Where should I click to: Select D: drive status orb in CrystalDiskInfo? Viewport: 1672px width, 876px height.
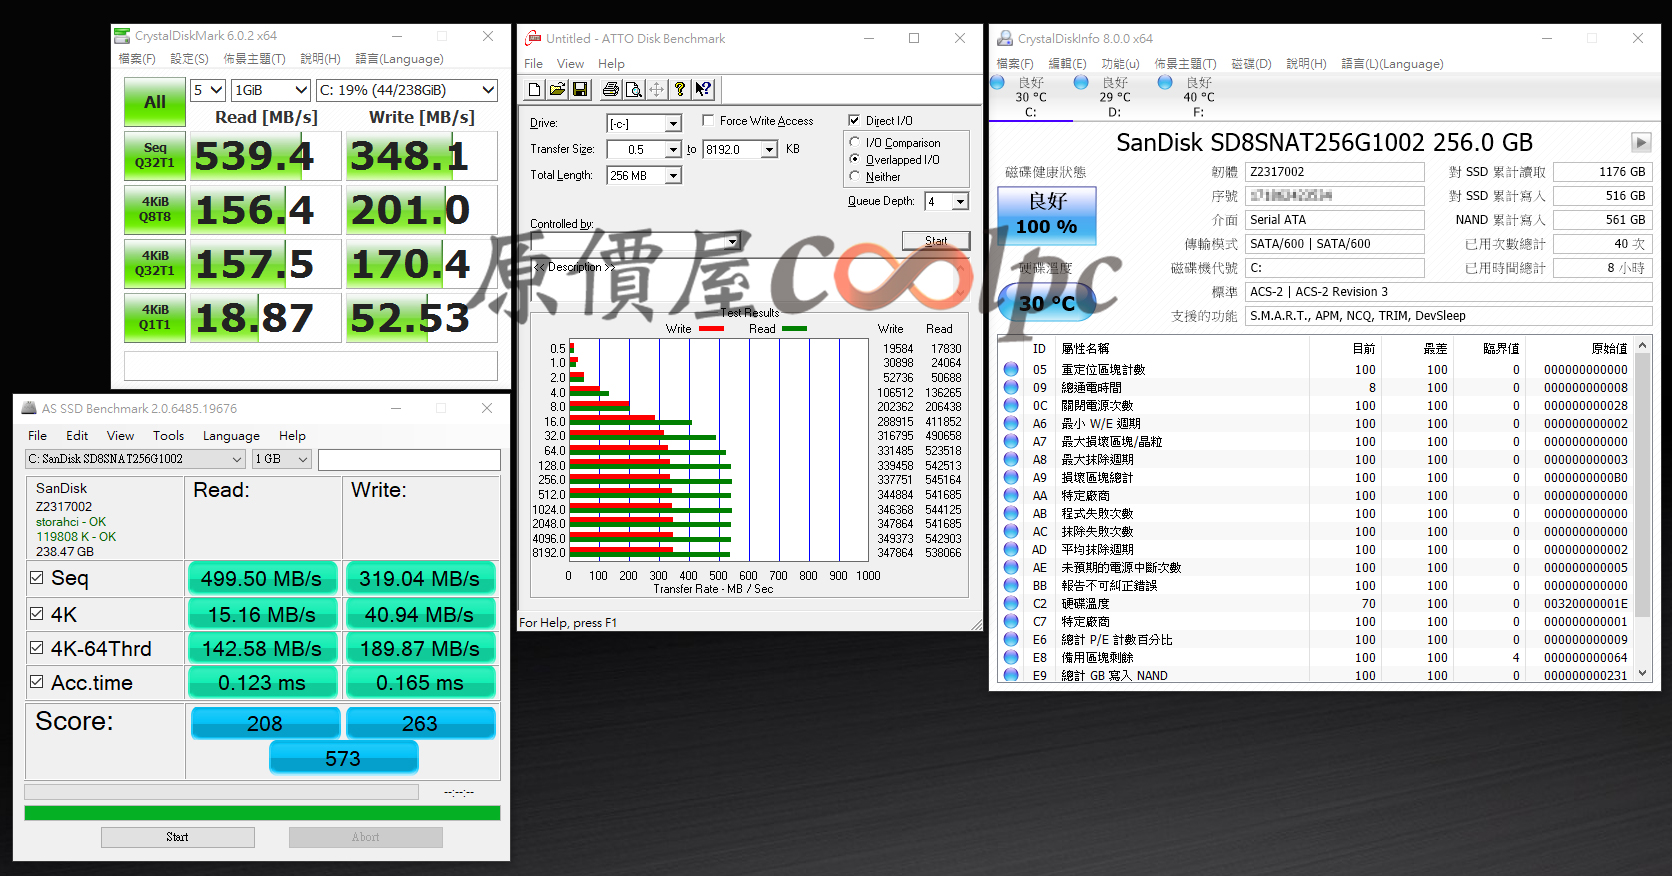1081,82
